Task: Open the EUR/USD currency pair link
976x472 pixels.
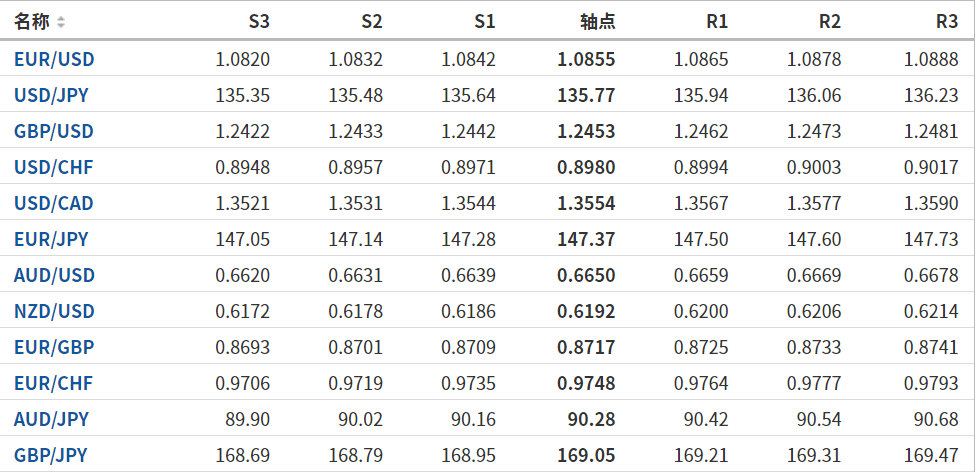Action: [54, 59]
